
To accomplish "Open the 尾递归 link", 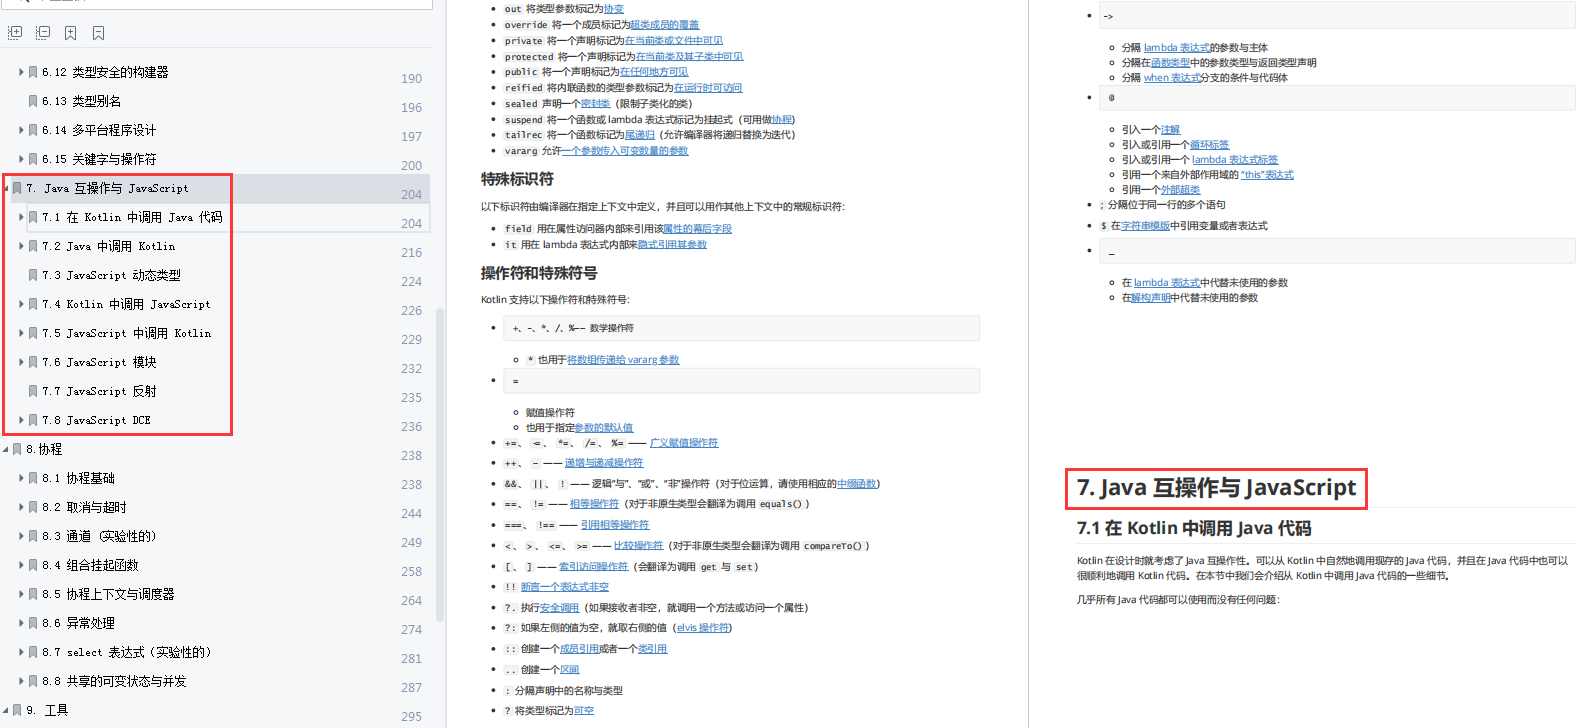I will pyautogui.click(x=640, y=135).
